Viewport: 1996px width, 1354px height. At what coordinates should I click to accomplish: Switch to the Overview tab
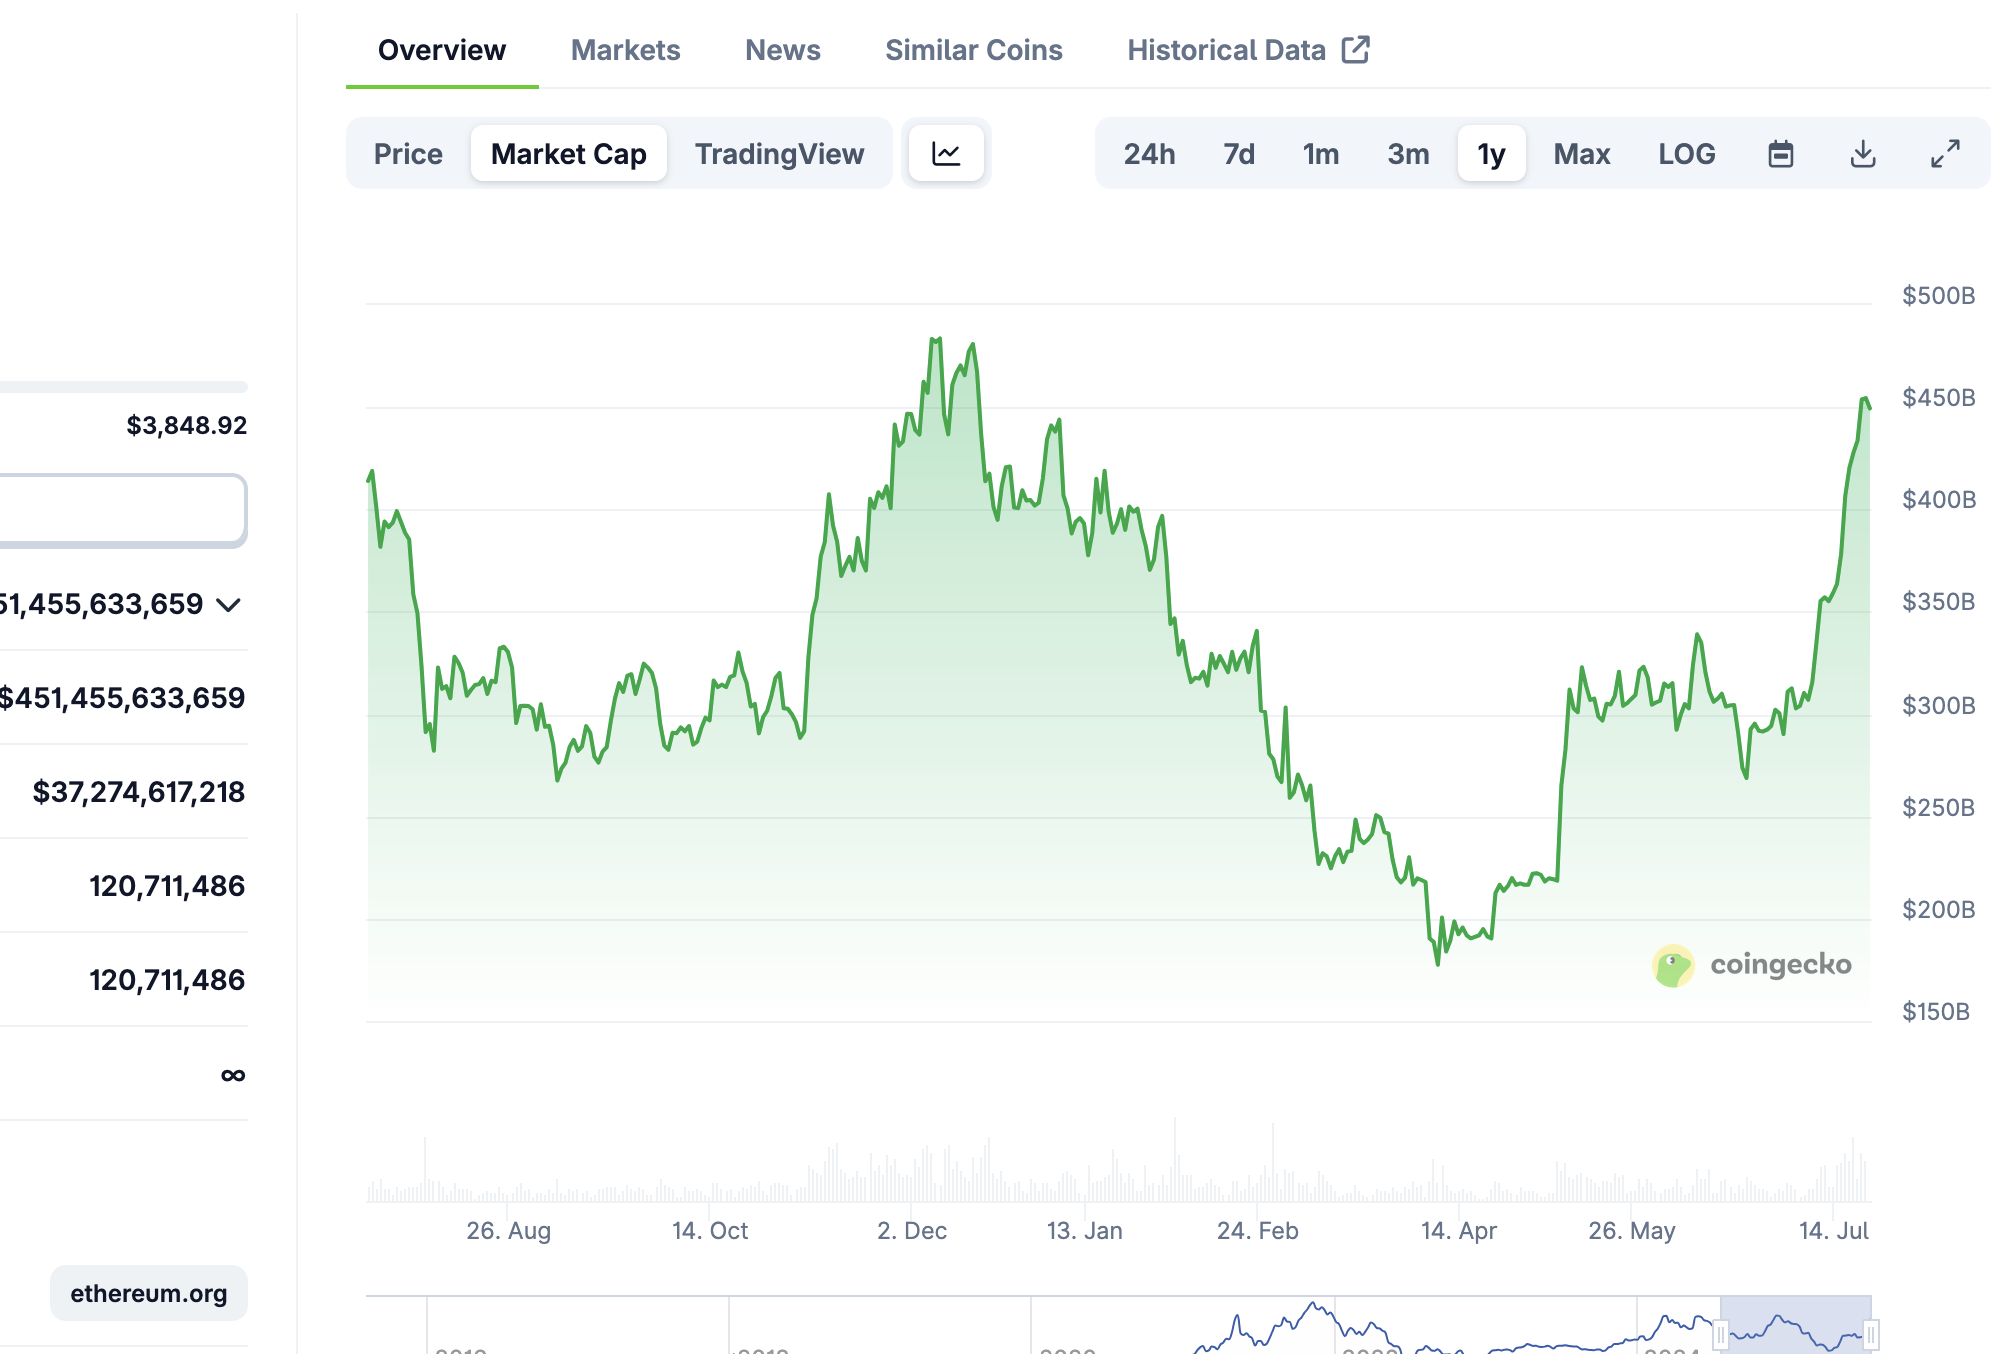(442, 50)
